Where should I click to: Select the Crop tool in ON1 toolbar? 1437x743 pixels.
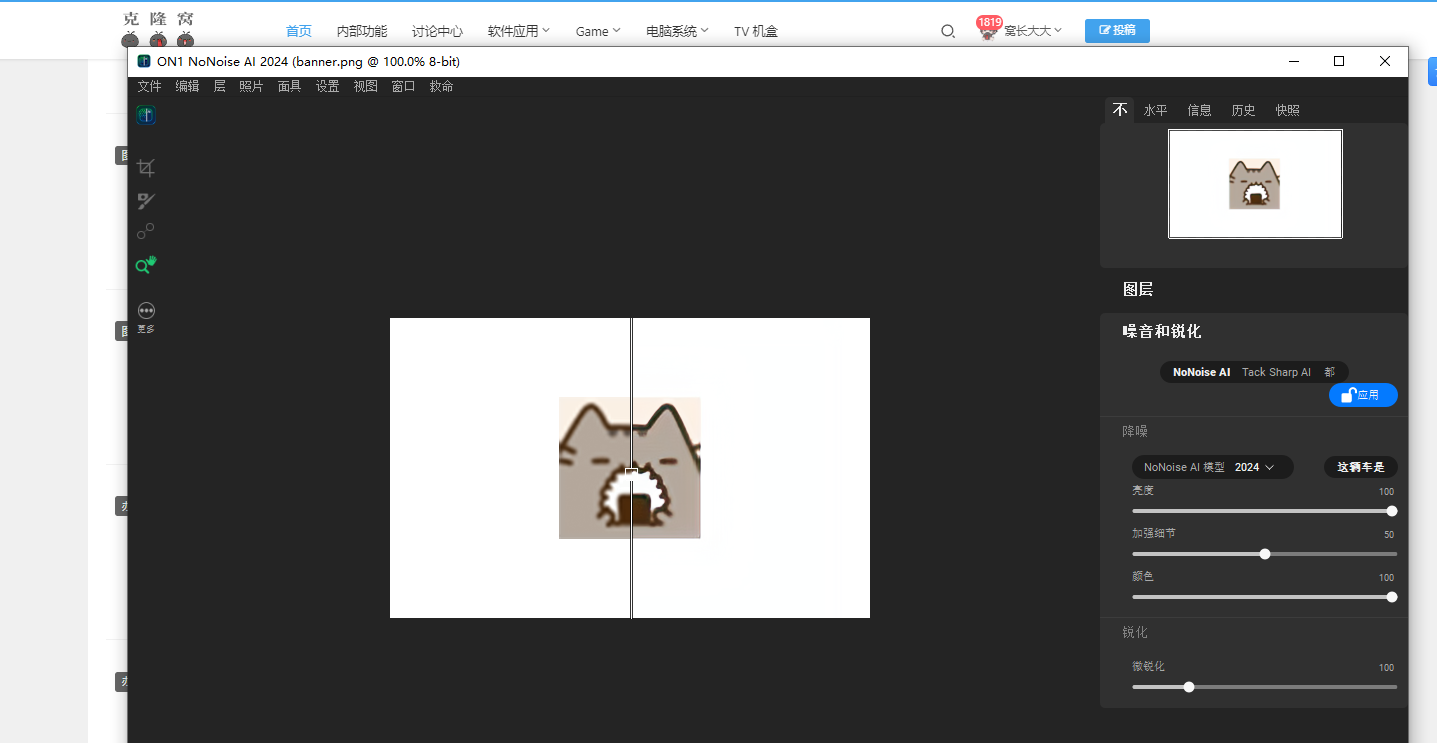click(146, 168)
